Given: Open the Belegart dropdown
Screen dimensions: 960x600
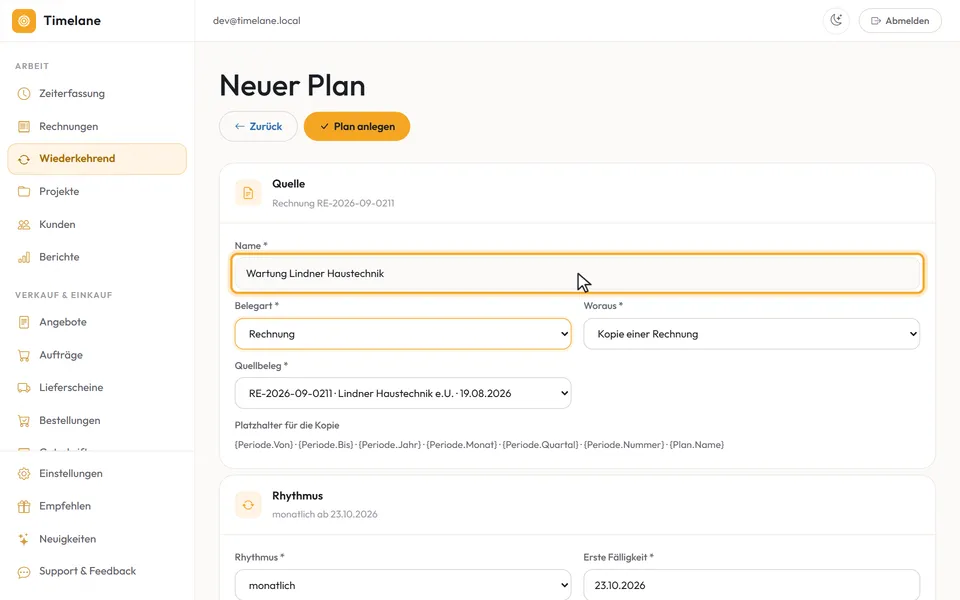Looking at the screenshot, I should (403, 334).
